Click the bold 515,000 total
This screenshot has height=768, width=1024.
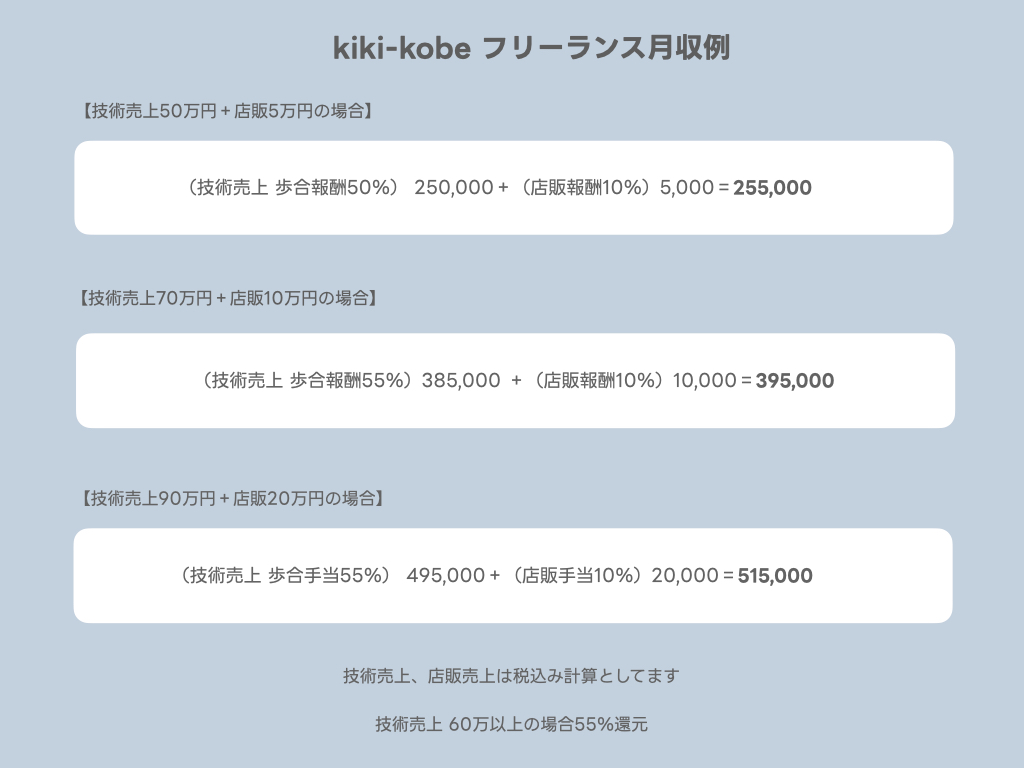(774, 576)
